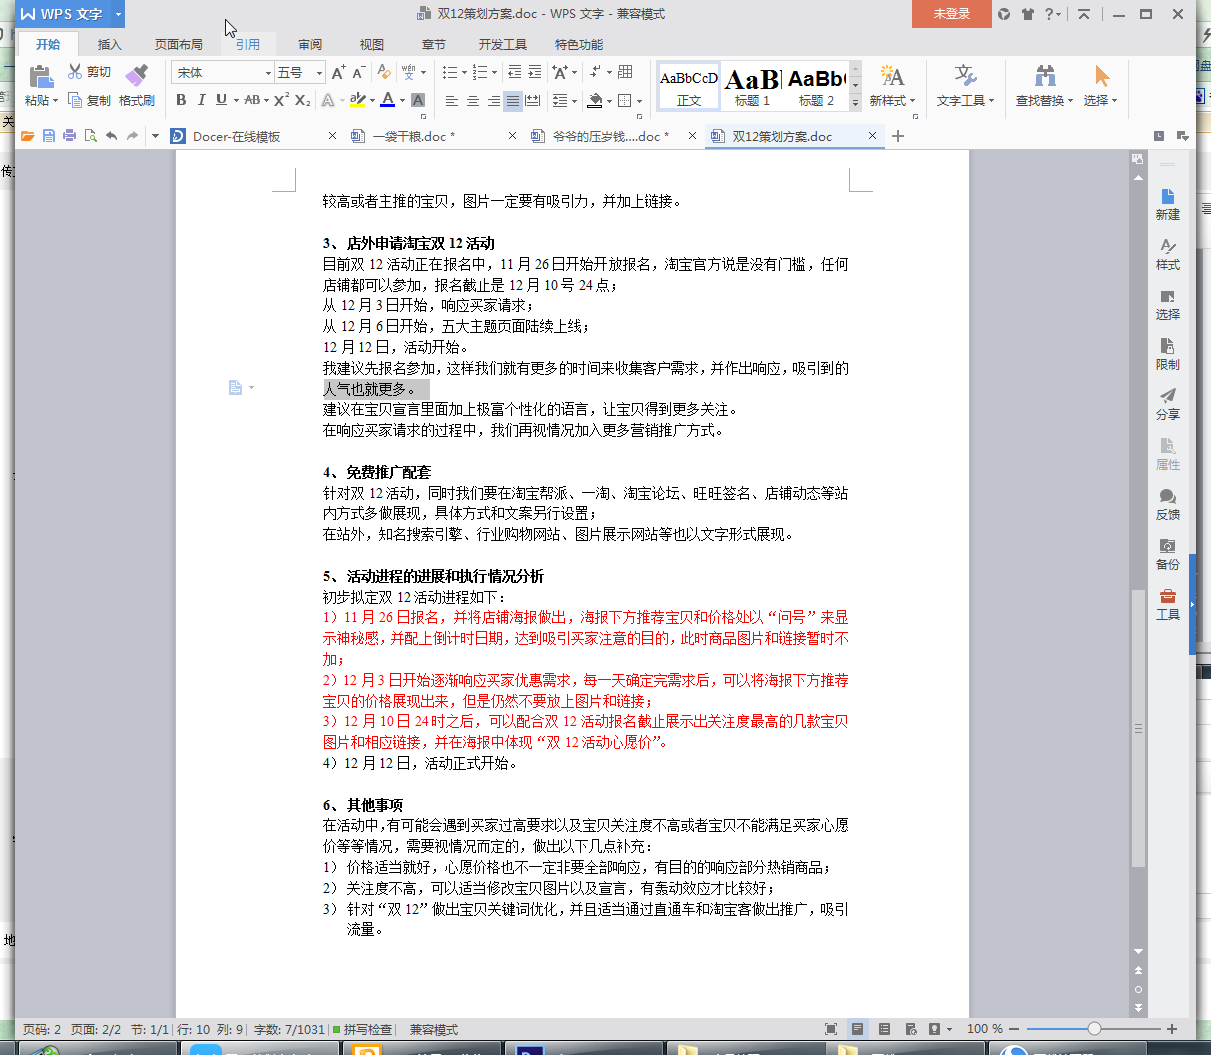Apply subscript formatting

[x=302, y=100]
